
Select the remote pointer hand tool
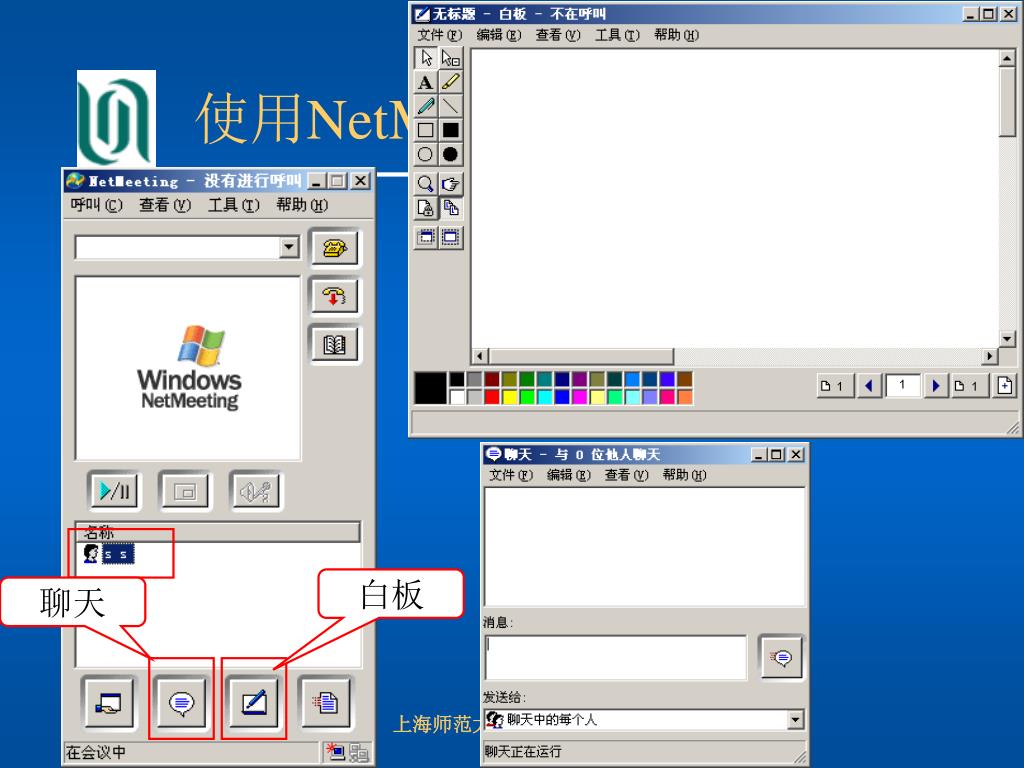pyautogui.click(x=451, y=184)
